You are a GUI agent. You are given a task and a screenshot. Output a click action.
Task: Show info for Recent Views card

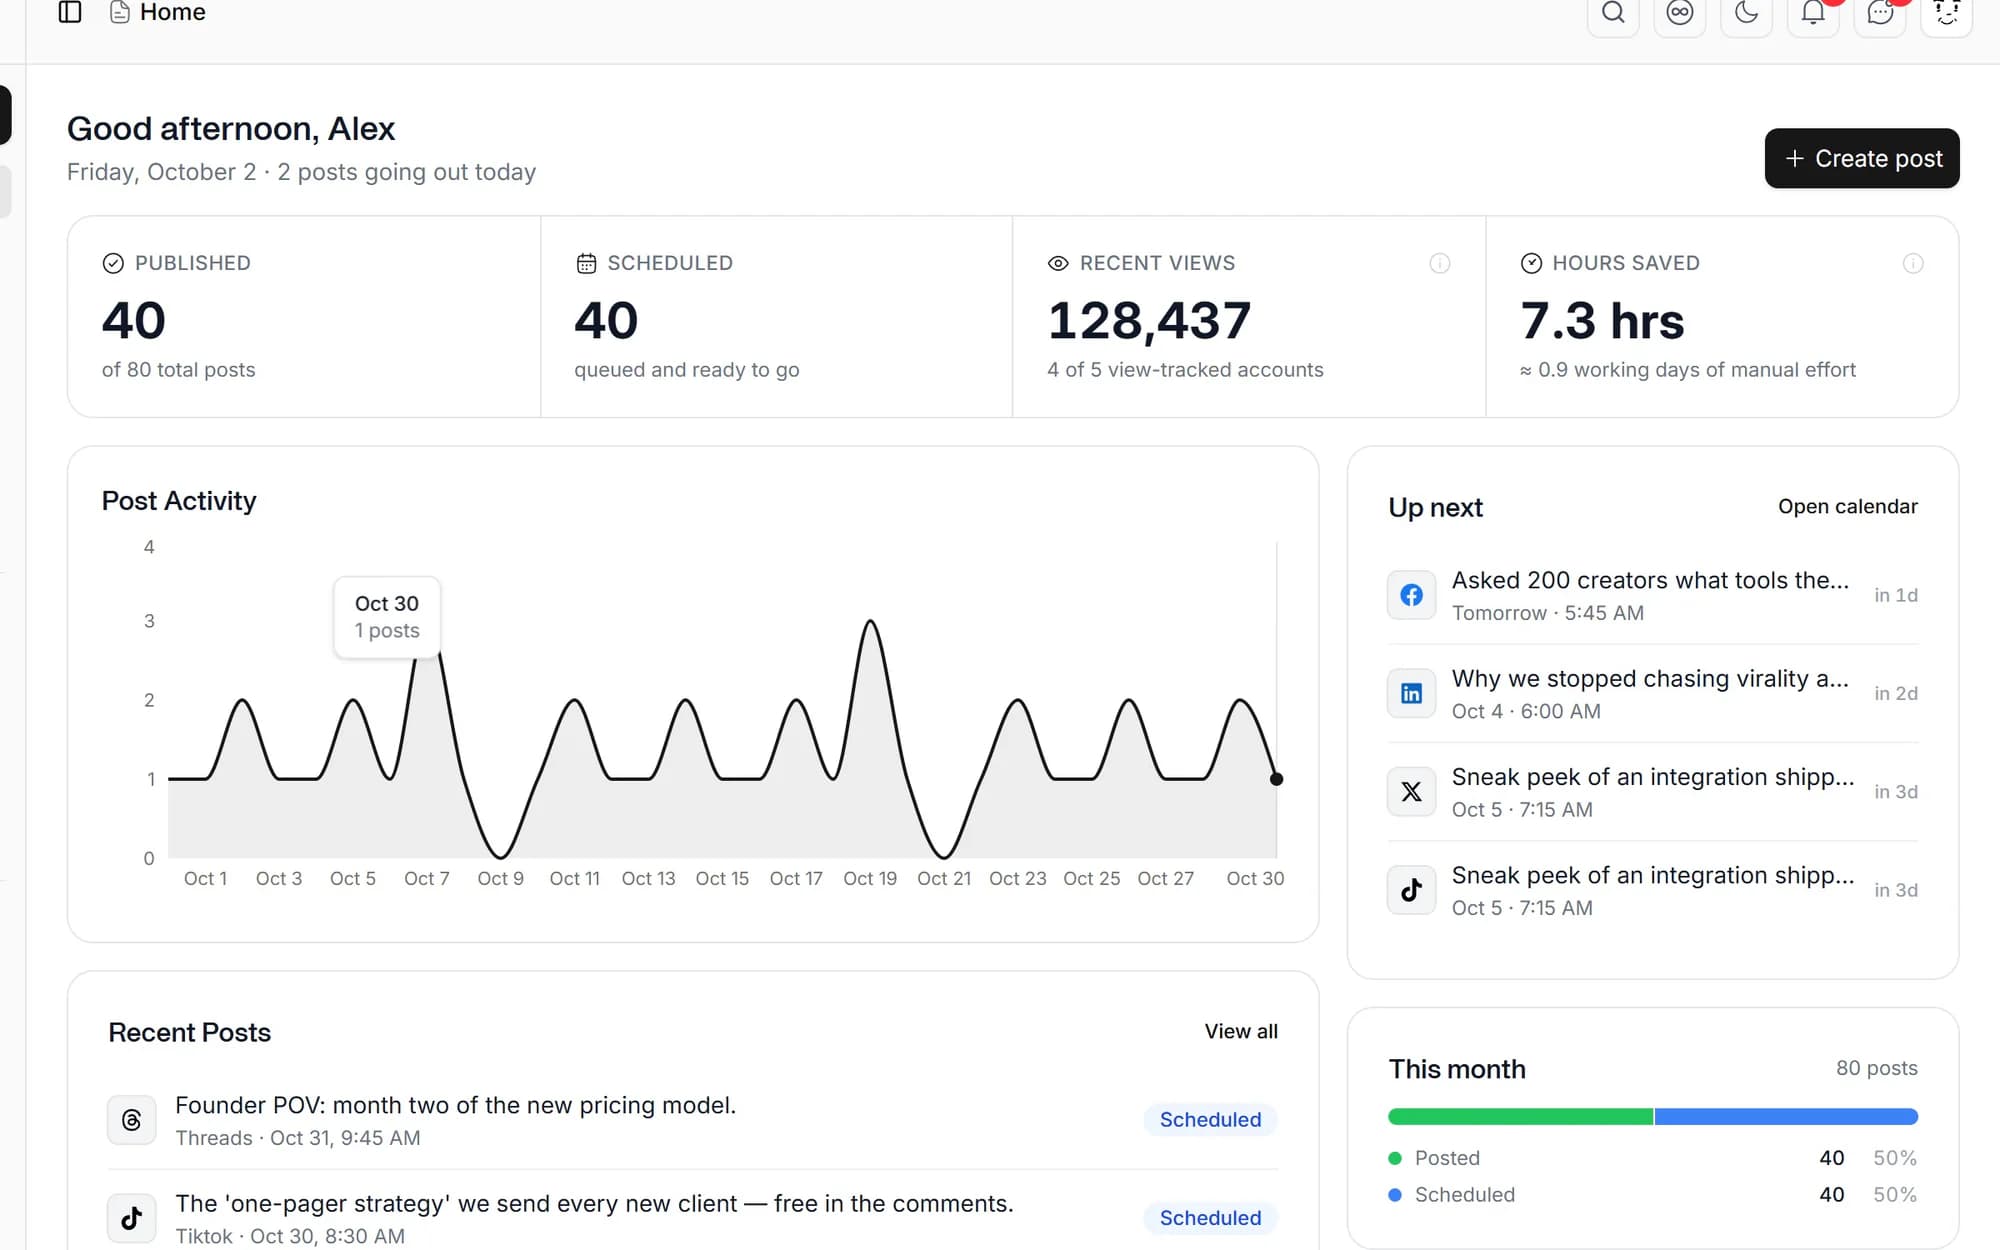[1439, 263]
